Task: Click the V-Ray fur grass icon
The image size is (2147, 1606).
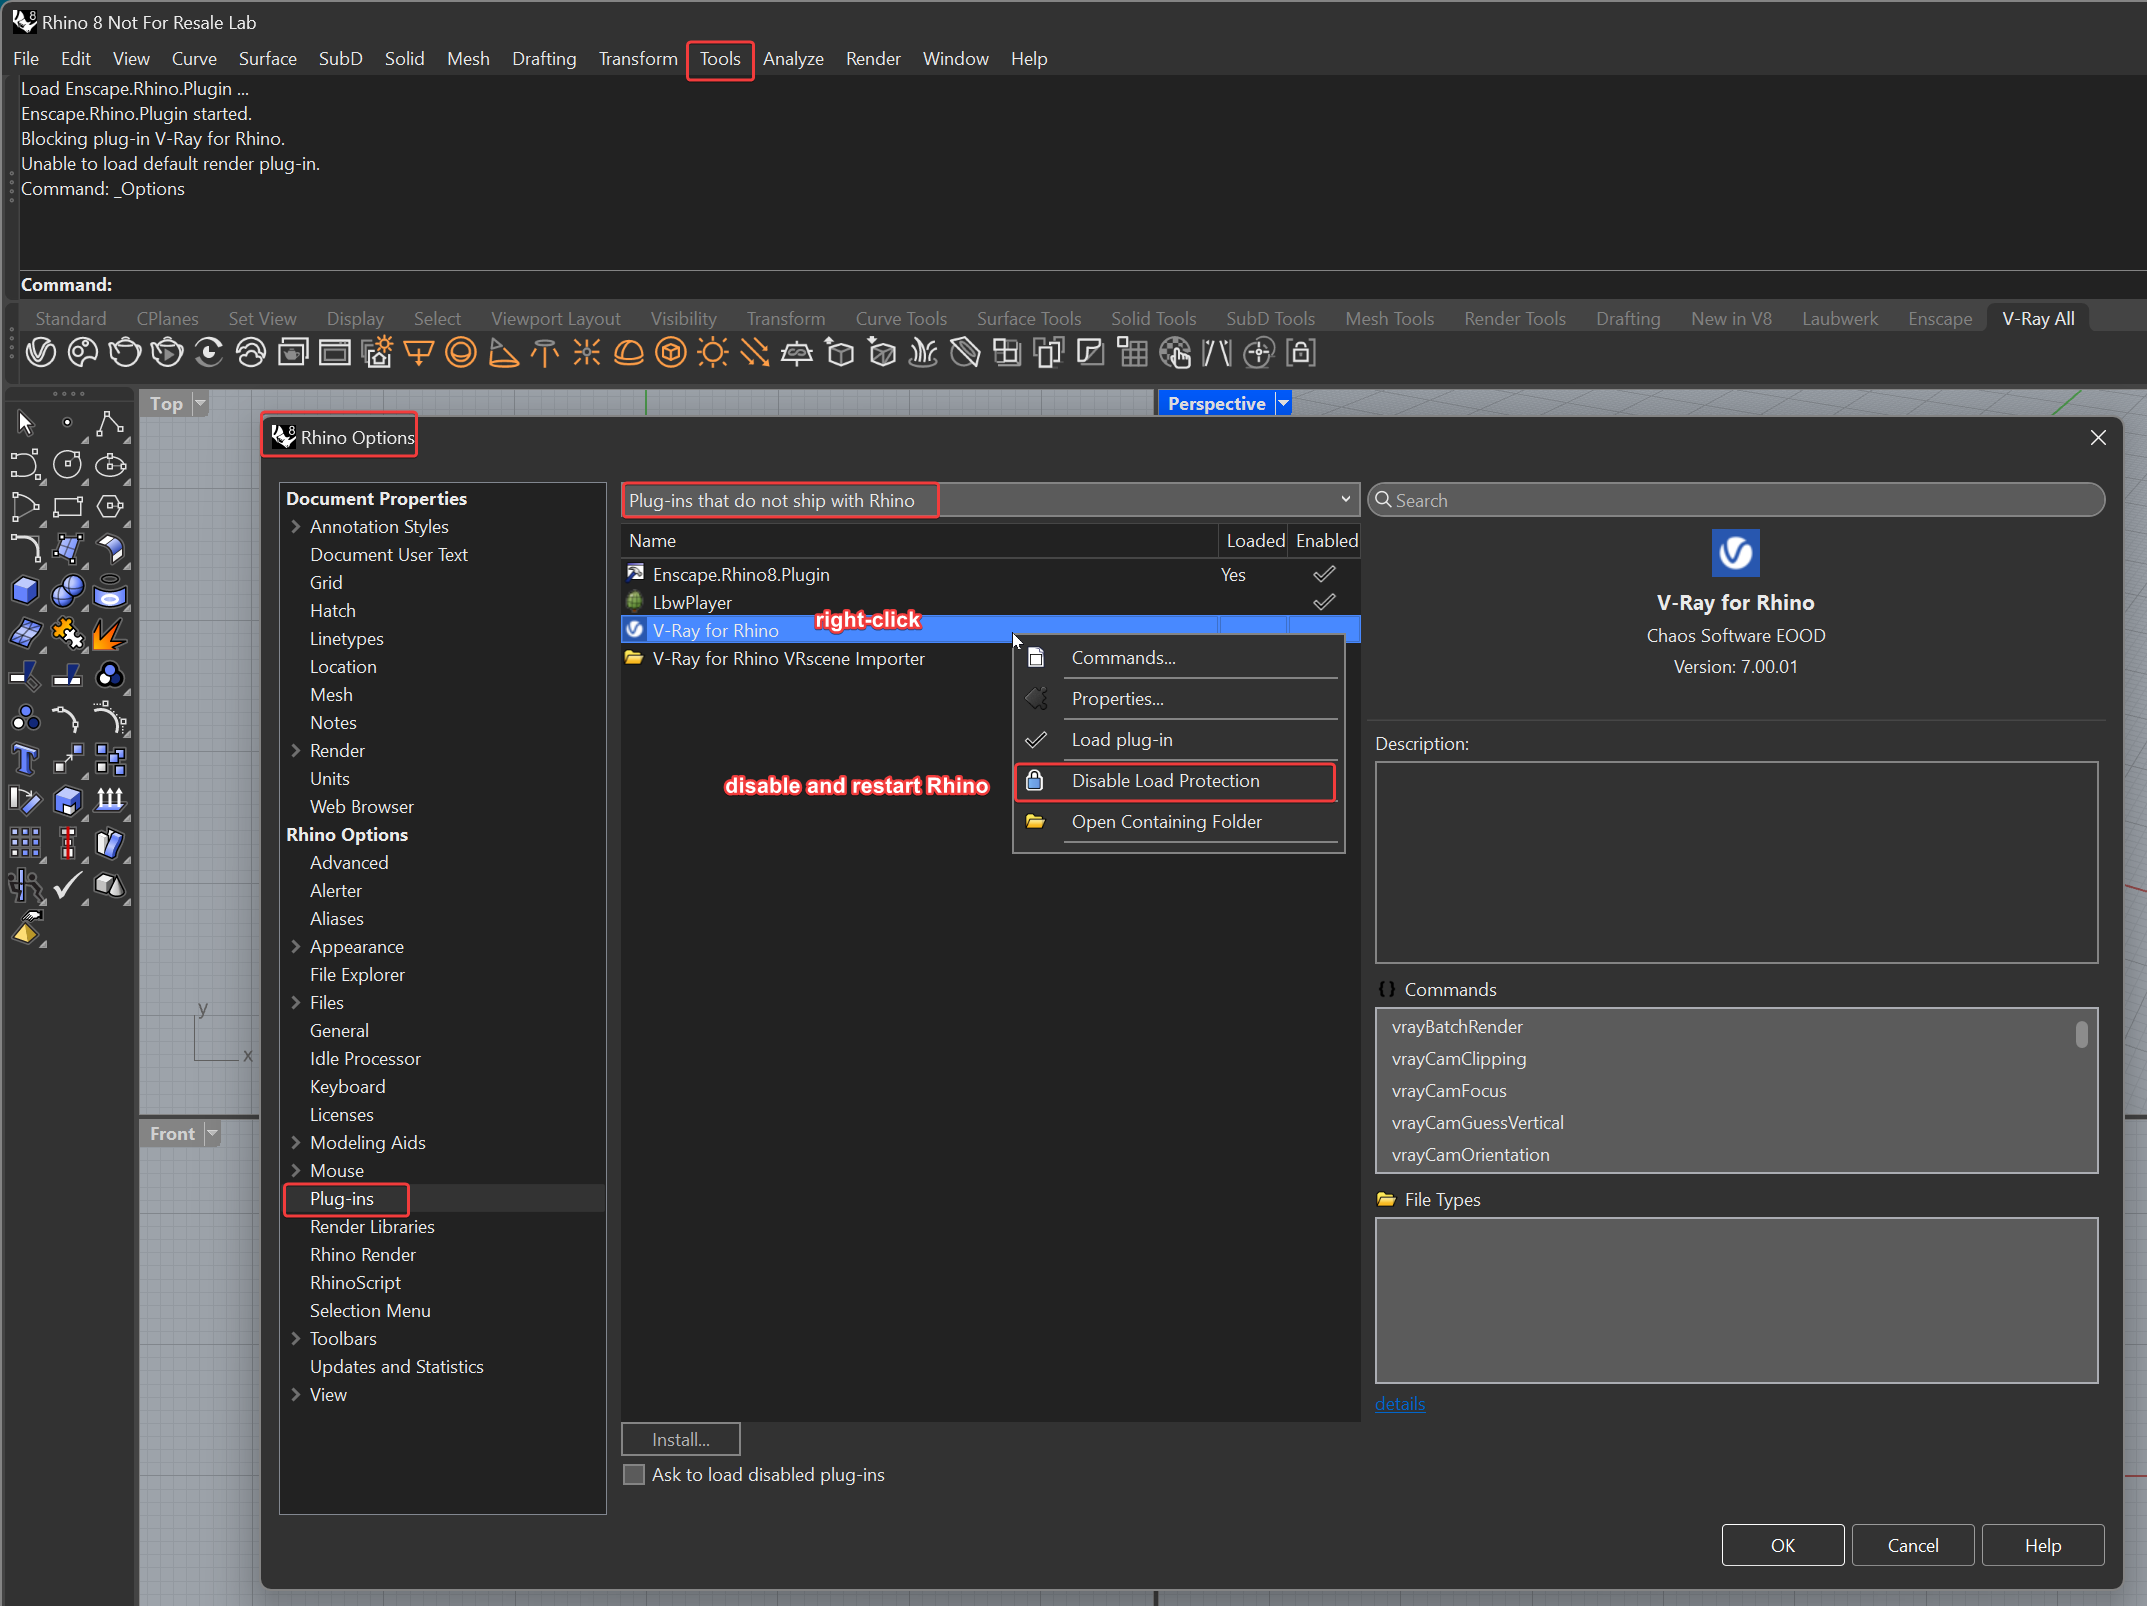Action: 923,353
